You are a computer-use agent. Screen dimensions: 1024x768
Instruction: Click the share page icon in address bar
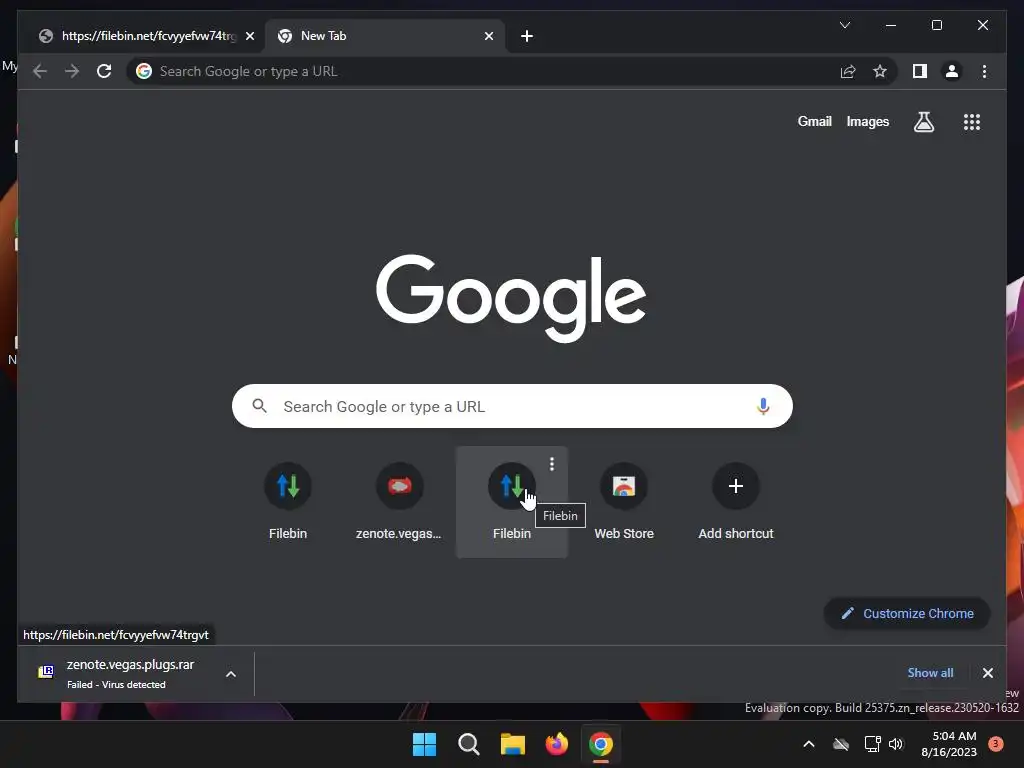pos(848,71)
